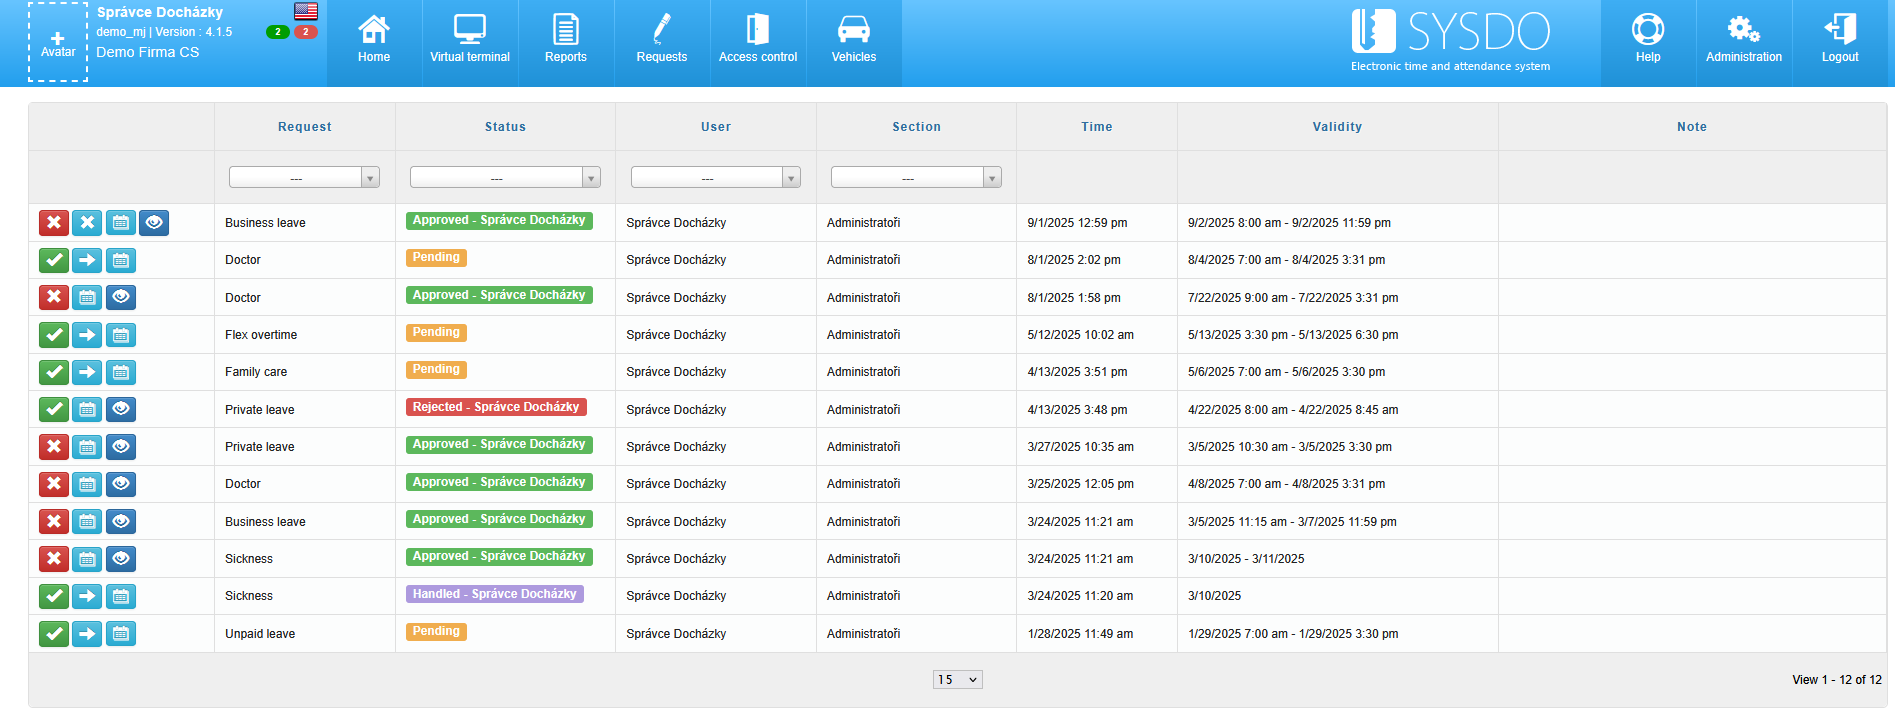Screen dimensions: 1895x710
Task: Approve the pending Doctor request with the green check
Action: (x=54, y=260)
